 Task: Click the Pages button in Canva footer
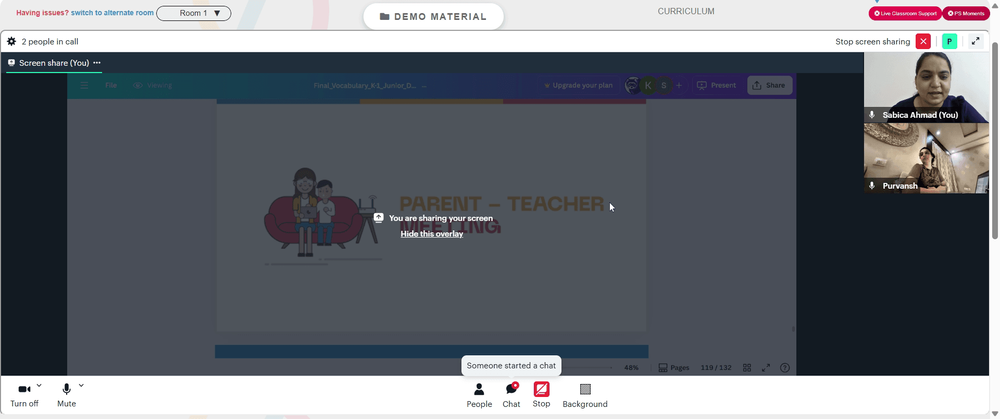point(674,368)
